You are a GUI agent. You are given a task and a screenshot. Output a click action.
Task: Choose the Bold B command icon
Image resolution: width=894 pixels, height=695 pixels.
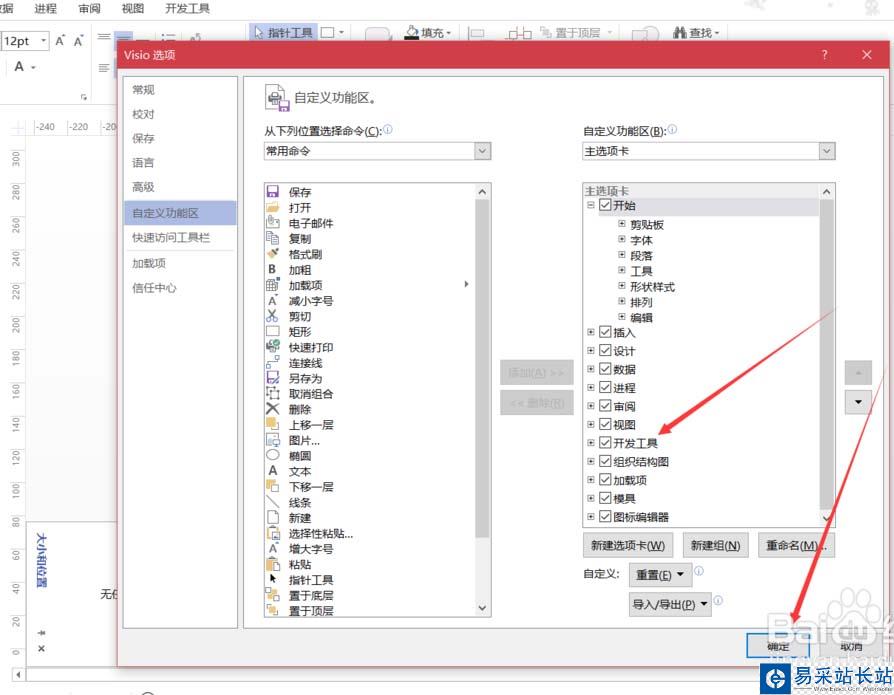tap(273, 269)
